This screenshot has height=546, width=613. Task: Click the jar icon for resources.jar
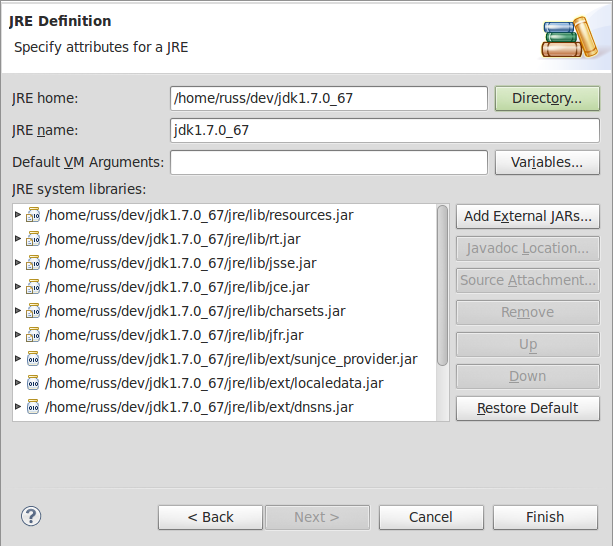[33, 215]
